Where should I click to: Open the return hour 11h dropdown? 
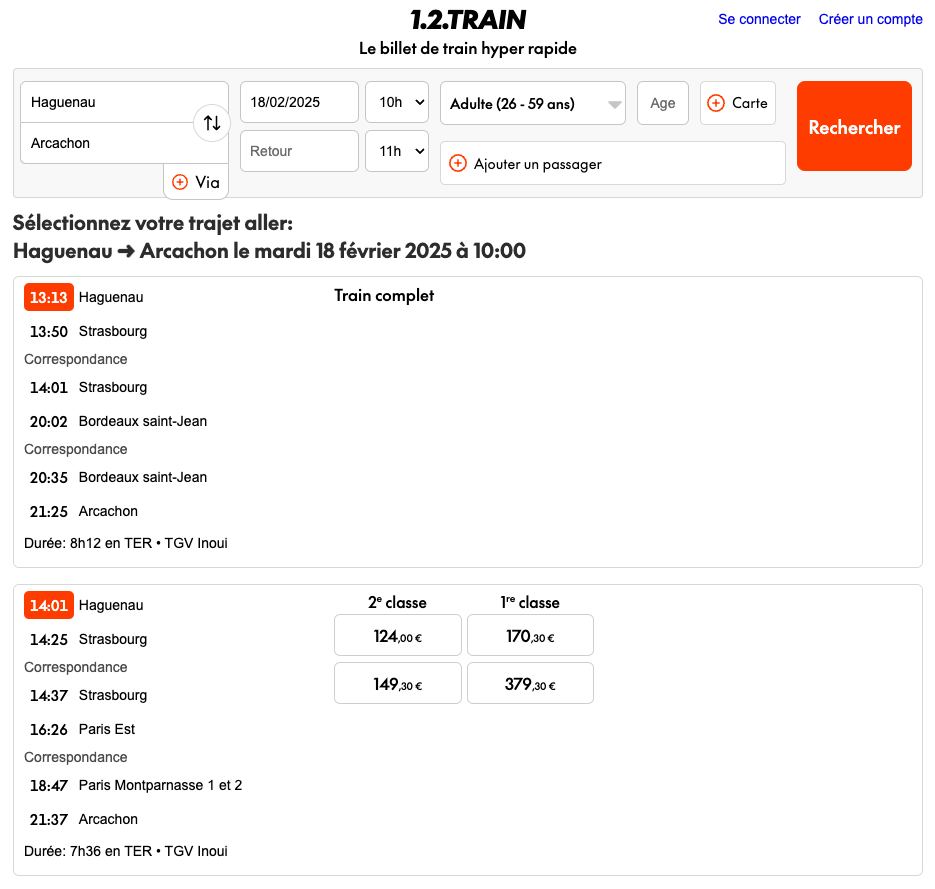(397, 151)
